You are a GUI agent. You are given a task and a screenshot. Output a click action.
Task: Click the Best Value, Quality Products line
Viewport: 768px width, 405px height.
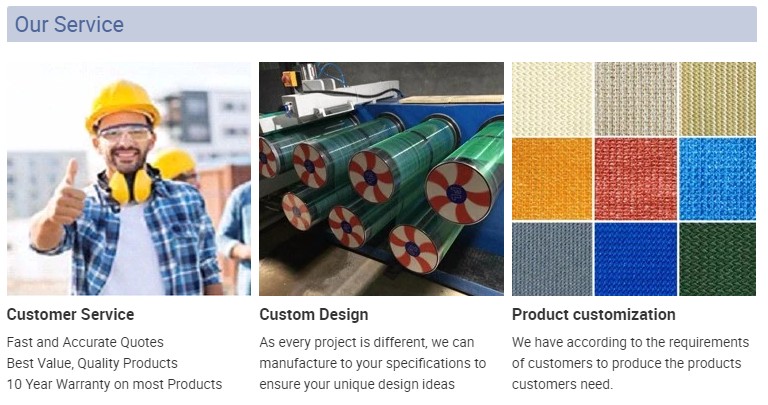click(x=92, y=363)
